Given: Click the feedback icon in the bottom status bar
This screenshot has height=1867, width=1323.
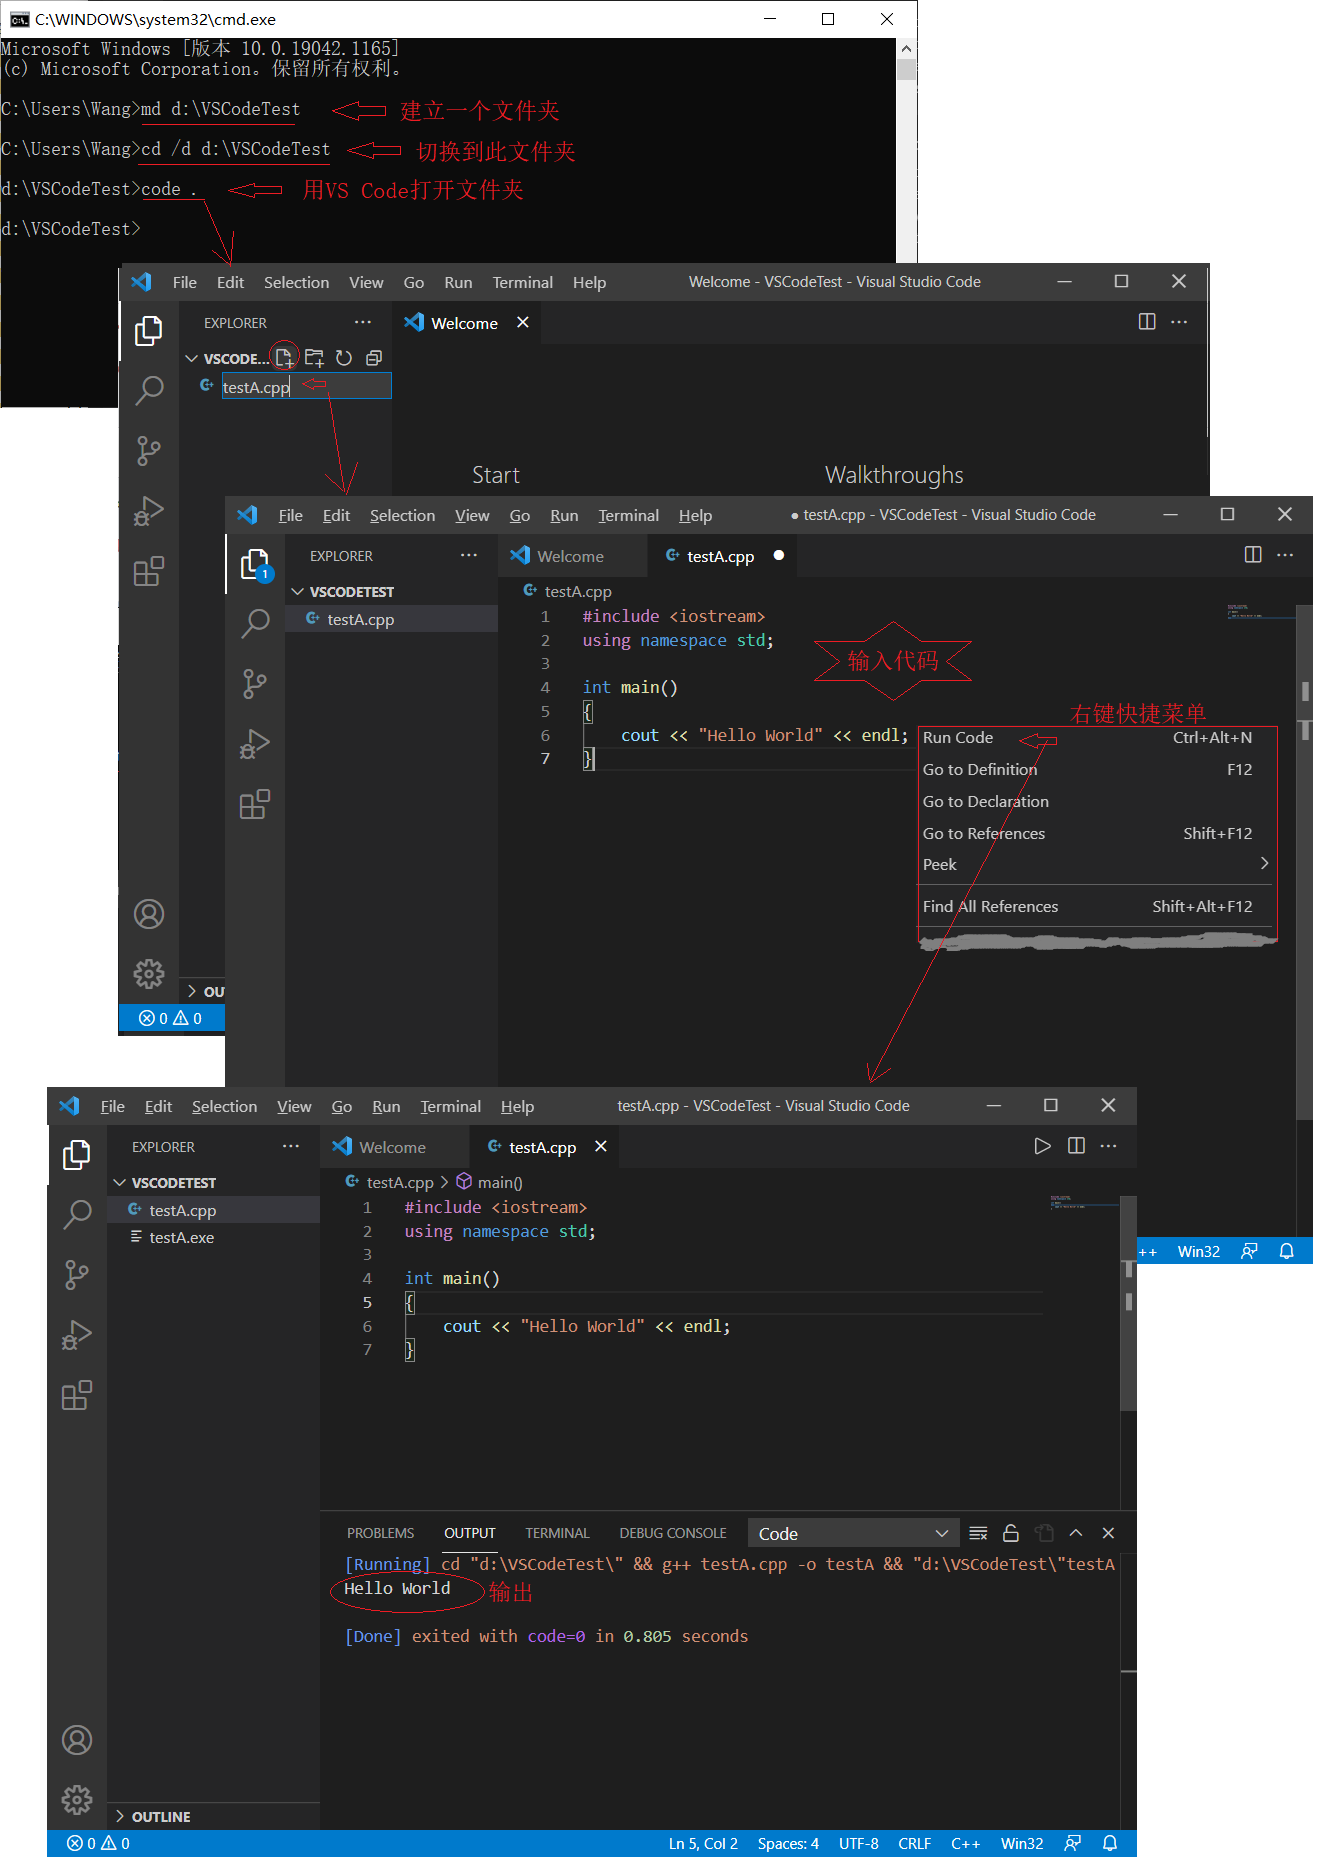Looking at the screenshot, I should [1073, 1843].
